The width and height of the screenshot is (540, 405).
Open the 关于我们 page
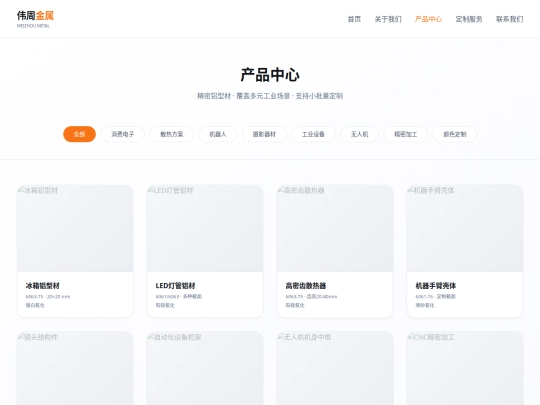(388, 19)
